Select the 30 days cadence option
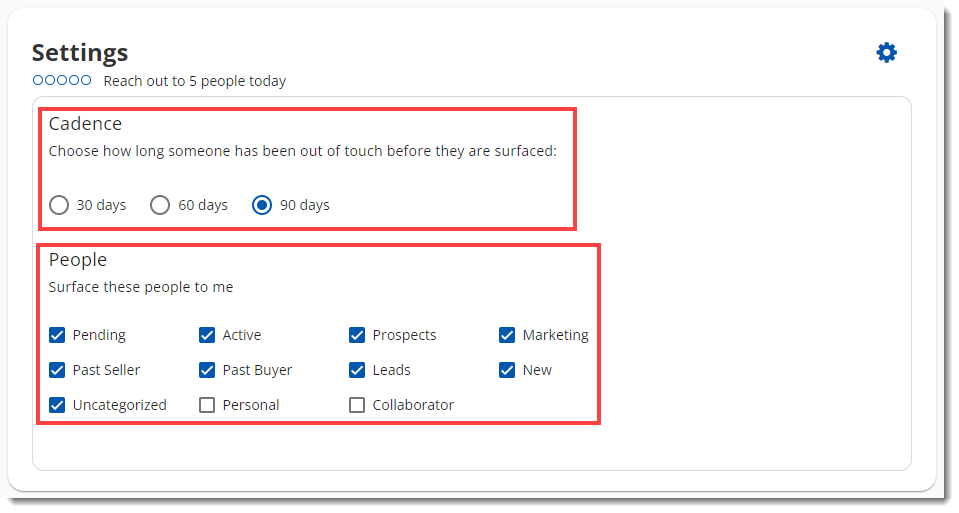The height and width of the screenshot is (513, 959). click(59, 205)
